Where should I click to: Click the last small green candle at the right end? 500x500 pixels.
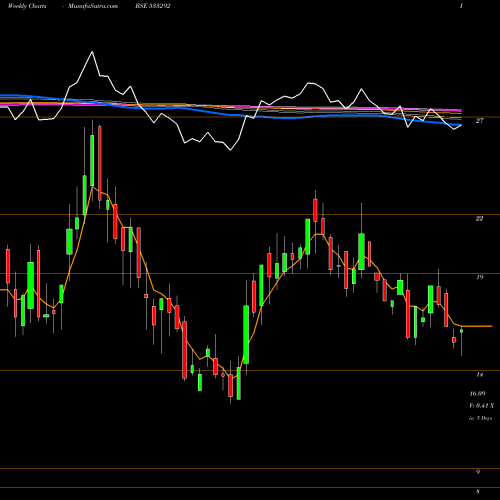point(462,331)
